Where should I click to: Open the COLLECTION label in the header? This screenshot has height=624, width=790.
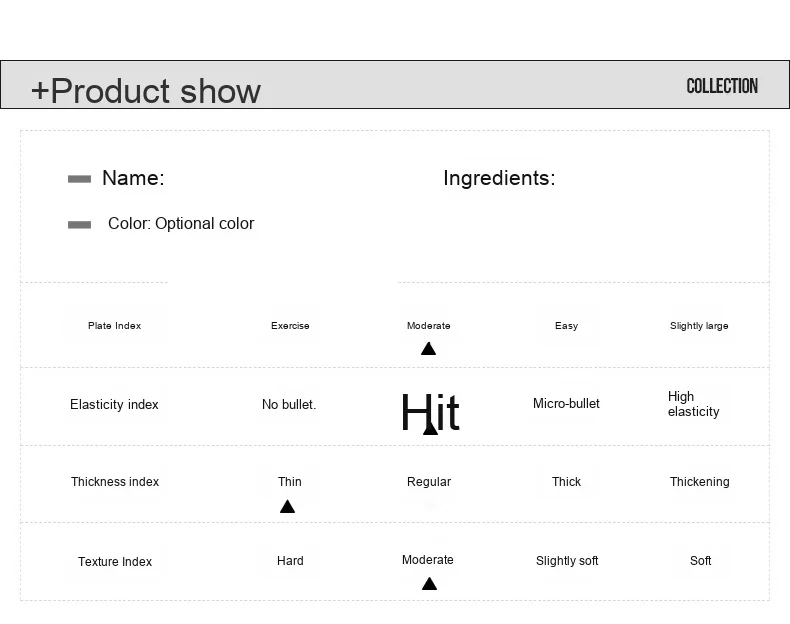[722, 86]
